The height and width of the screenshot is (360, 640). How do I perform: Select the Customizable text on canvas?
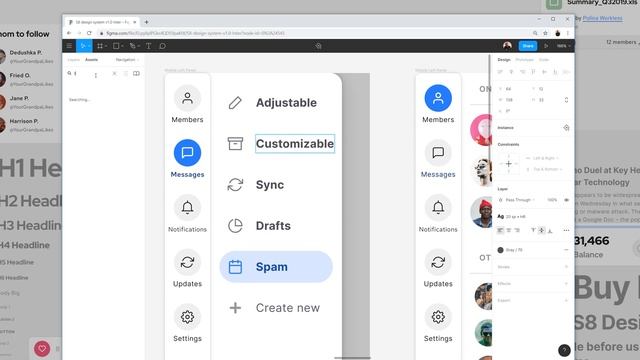295,144
